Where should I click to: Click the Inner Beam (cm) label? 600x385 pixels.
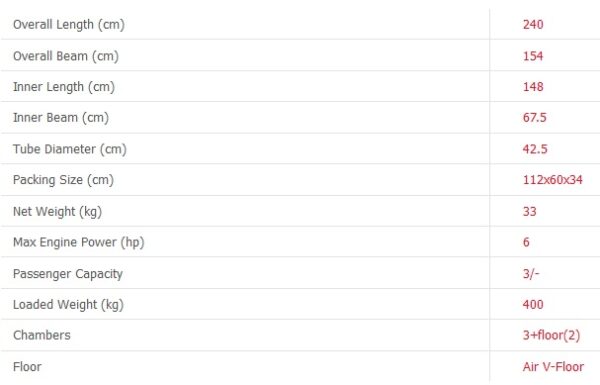(x=61, y=118)
